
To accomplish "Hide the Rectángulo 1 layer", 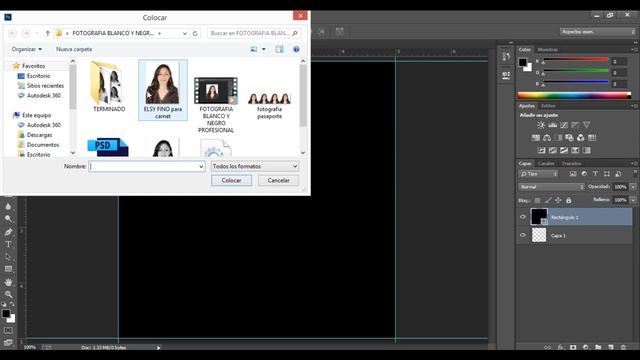I will [x=522, y=217].
